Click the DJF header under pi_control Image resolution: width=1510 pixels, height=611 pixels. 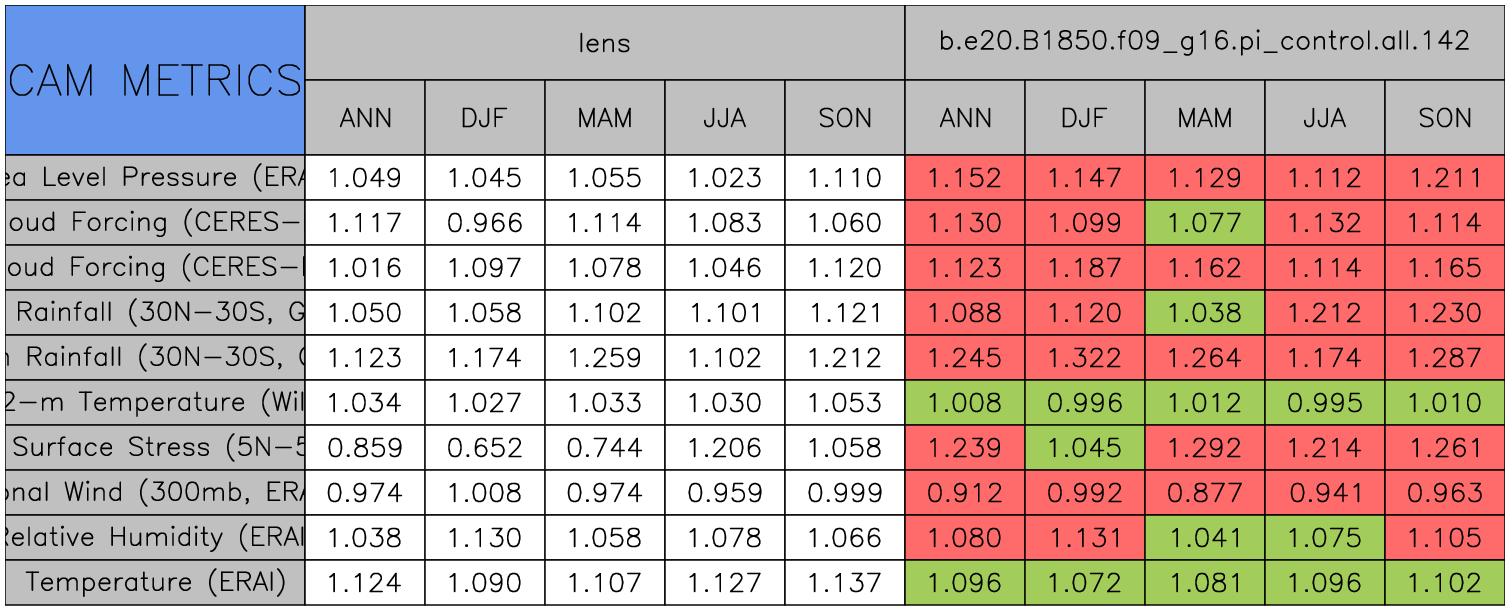[x=1085, y=118]
